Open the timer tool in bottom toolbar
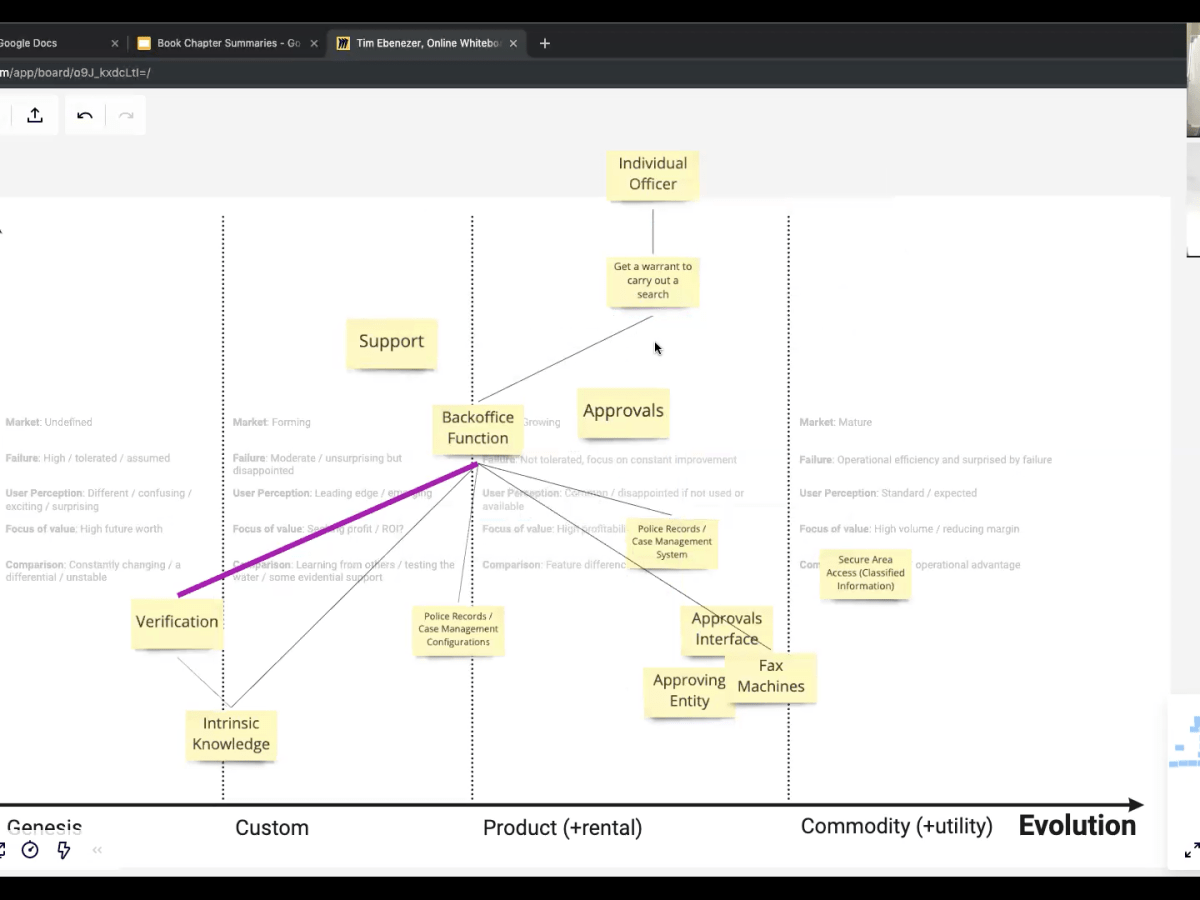The width and height of the screenshot is (1200, 900). pos(30,850)
